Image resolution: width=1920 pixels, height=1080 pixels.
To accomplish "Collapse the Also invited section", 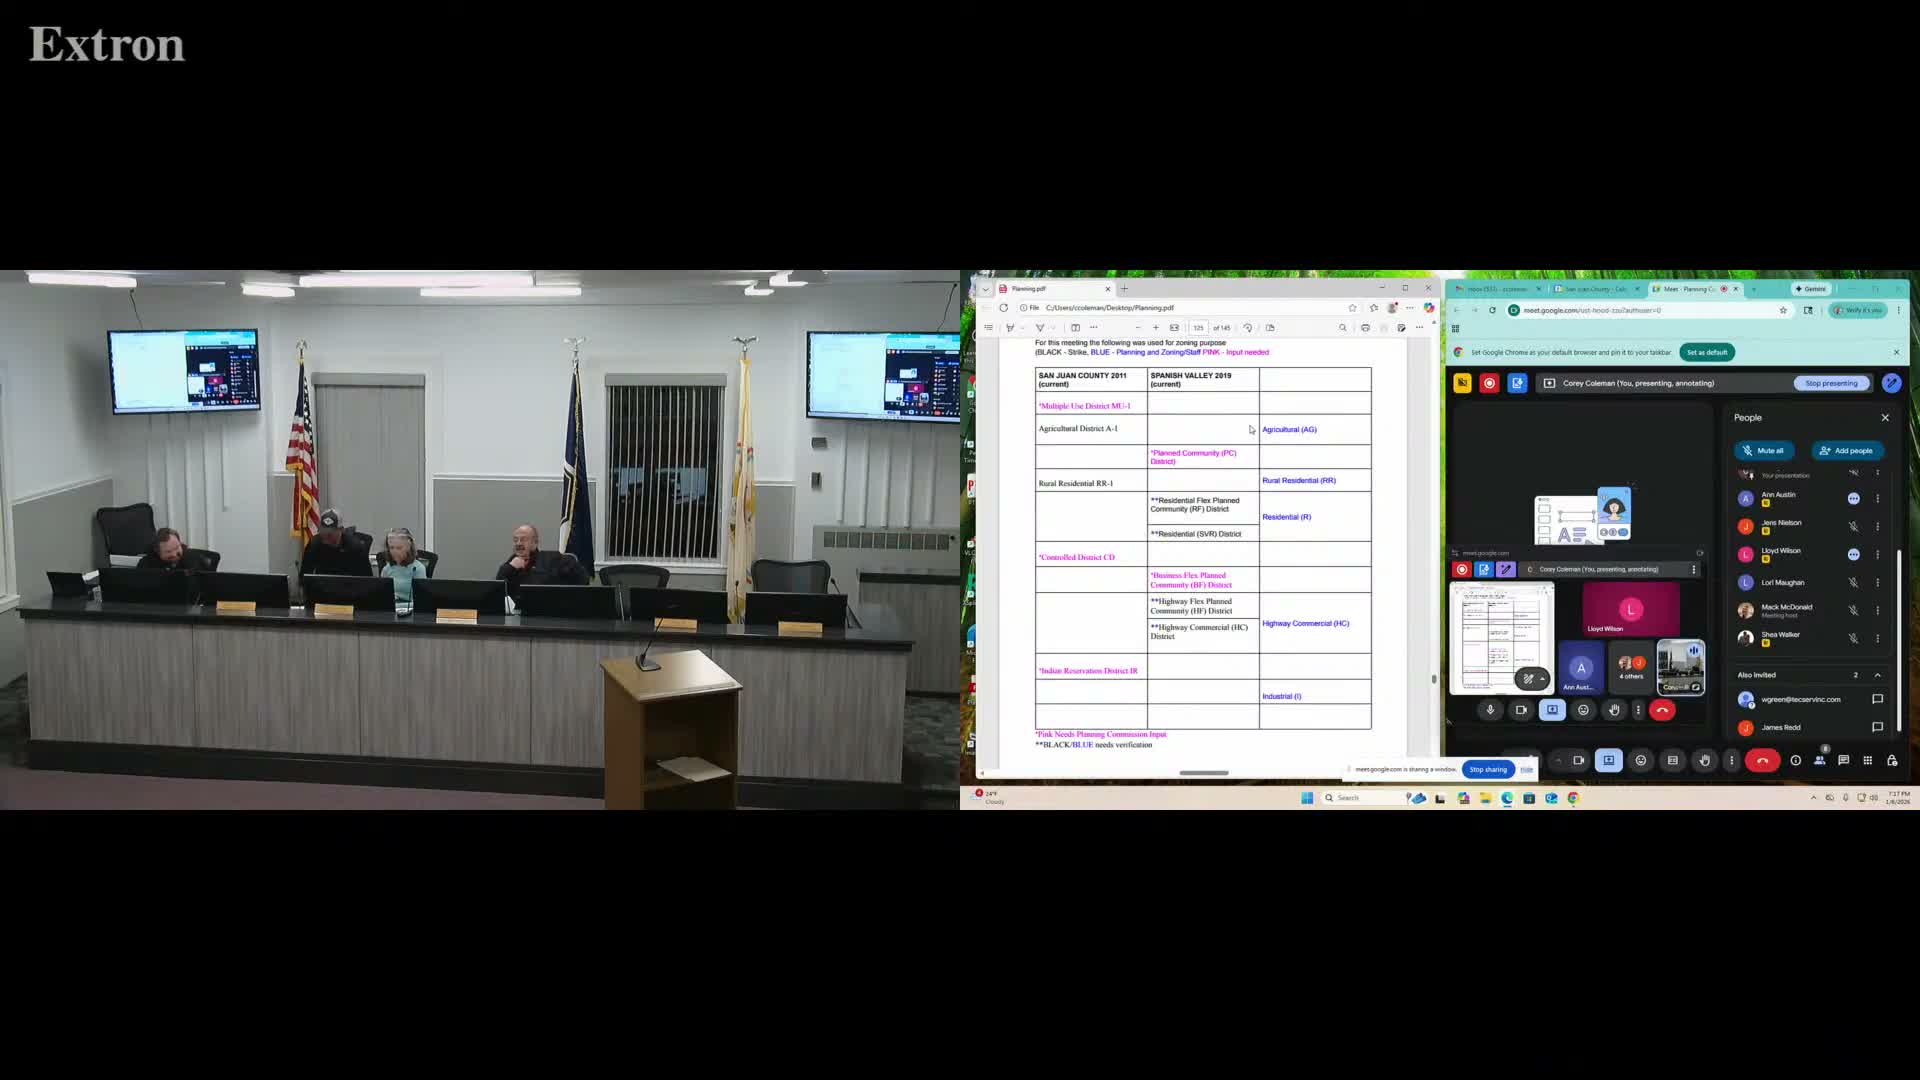I will [x=1877, y=675].
